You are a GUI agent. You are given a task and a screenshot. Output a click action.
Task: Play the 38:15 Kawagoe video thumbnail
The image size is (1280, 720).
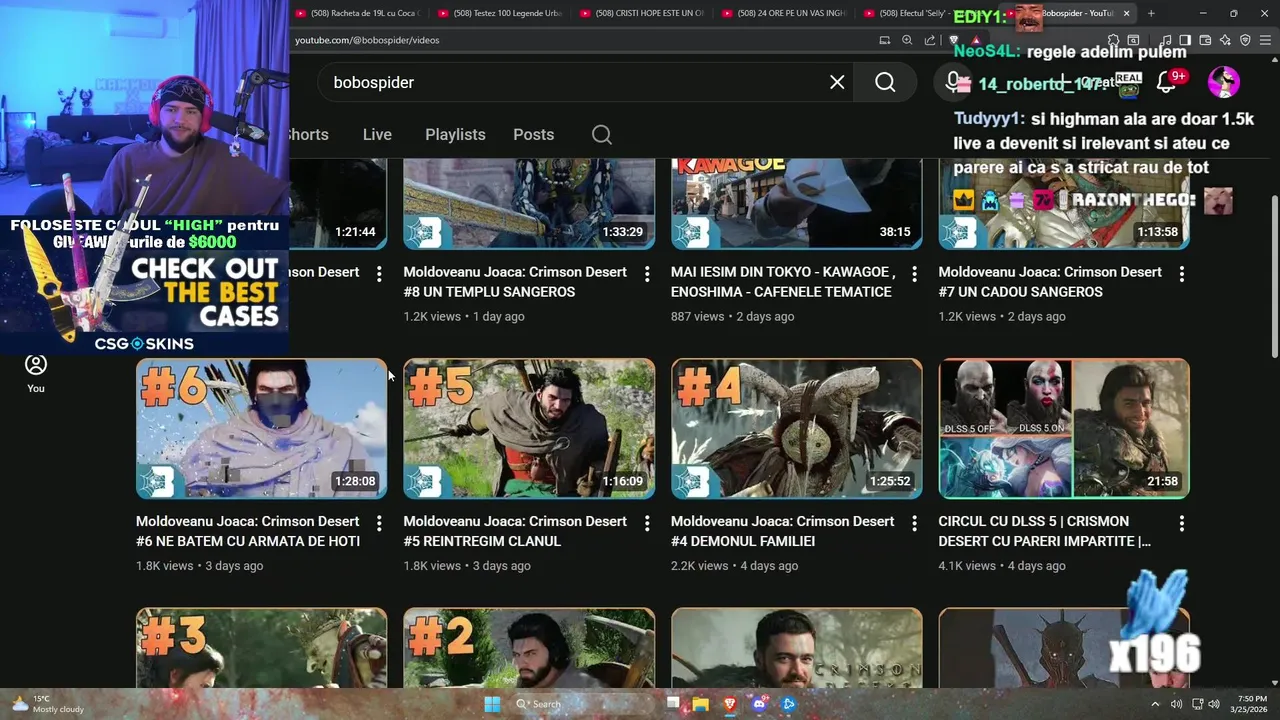pyautogui.click(x=796, y=204)
